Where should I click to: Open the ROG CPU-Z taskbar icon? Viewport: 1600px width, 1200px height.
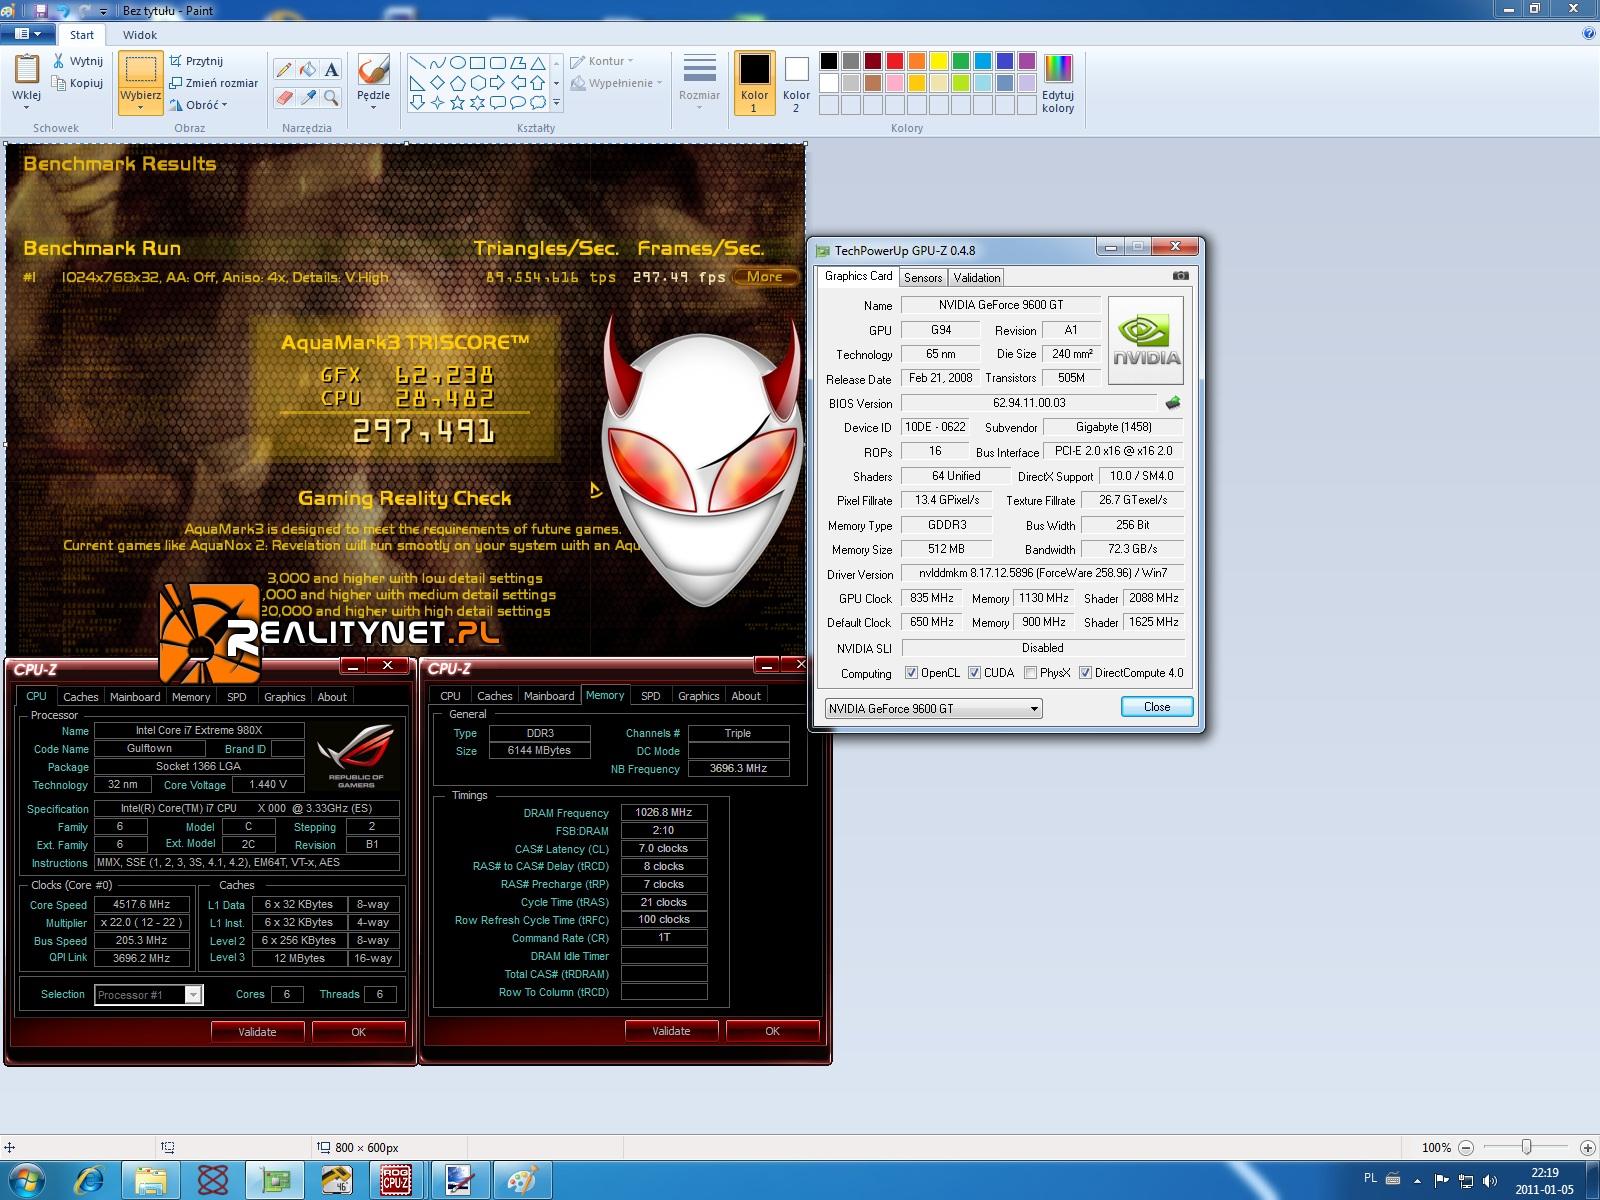[x=396, y=1180]
